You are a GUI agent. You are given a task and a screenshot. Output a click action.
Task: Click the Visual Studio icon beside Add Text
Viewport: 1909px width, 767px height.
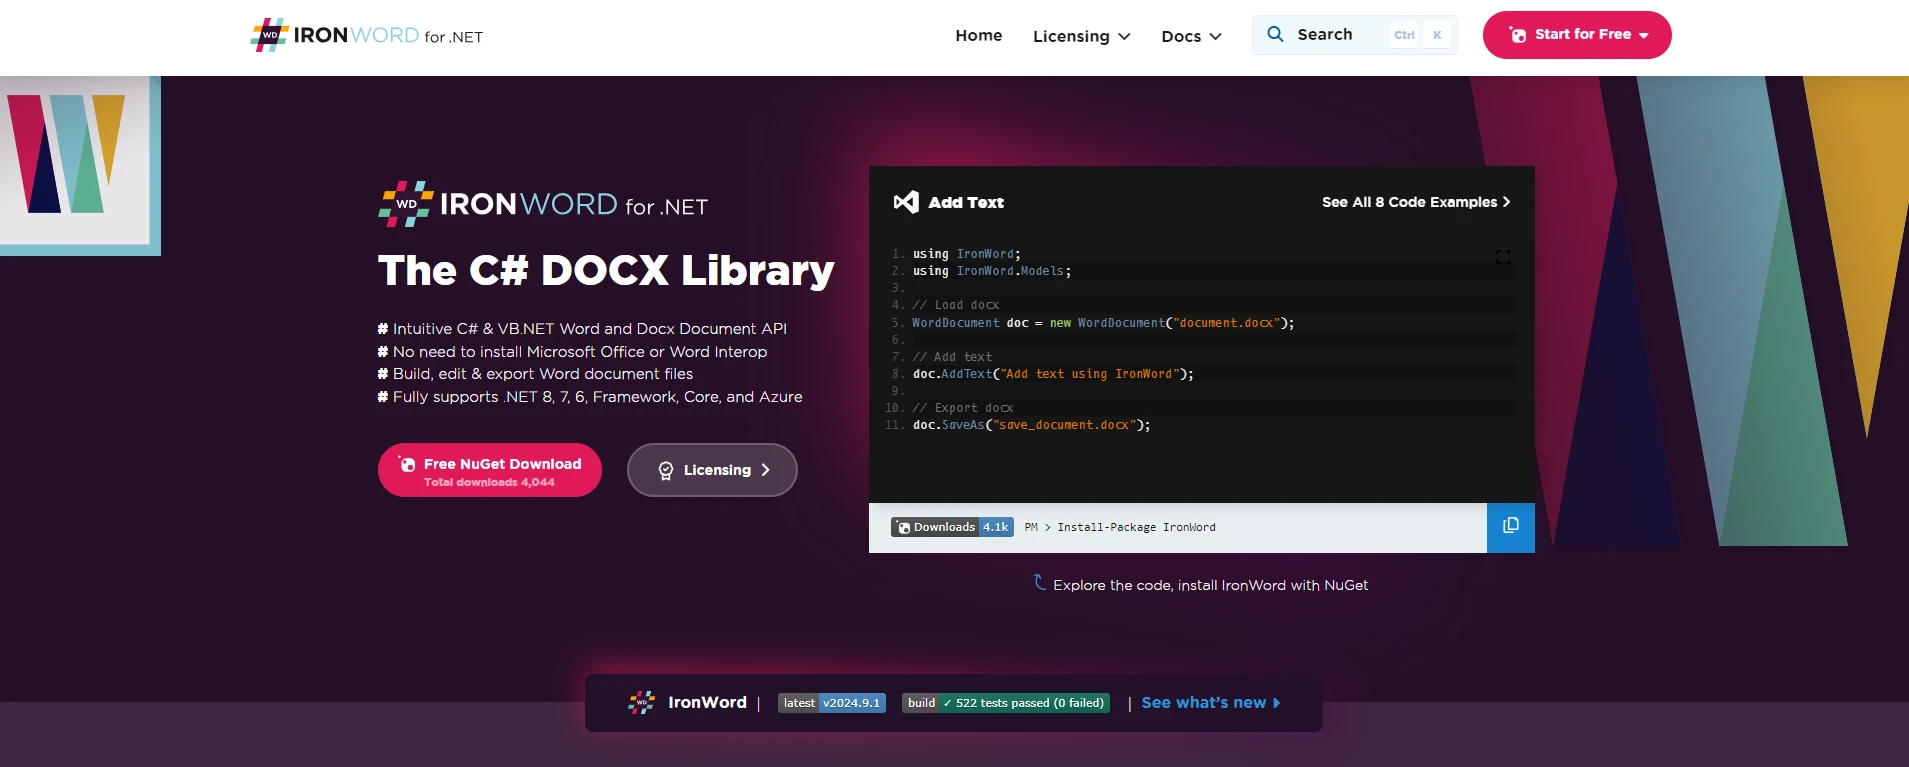tap(905, 202)
